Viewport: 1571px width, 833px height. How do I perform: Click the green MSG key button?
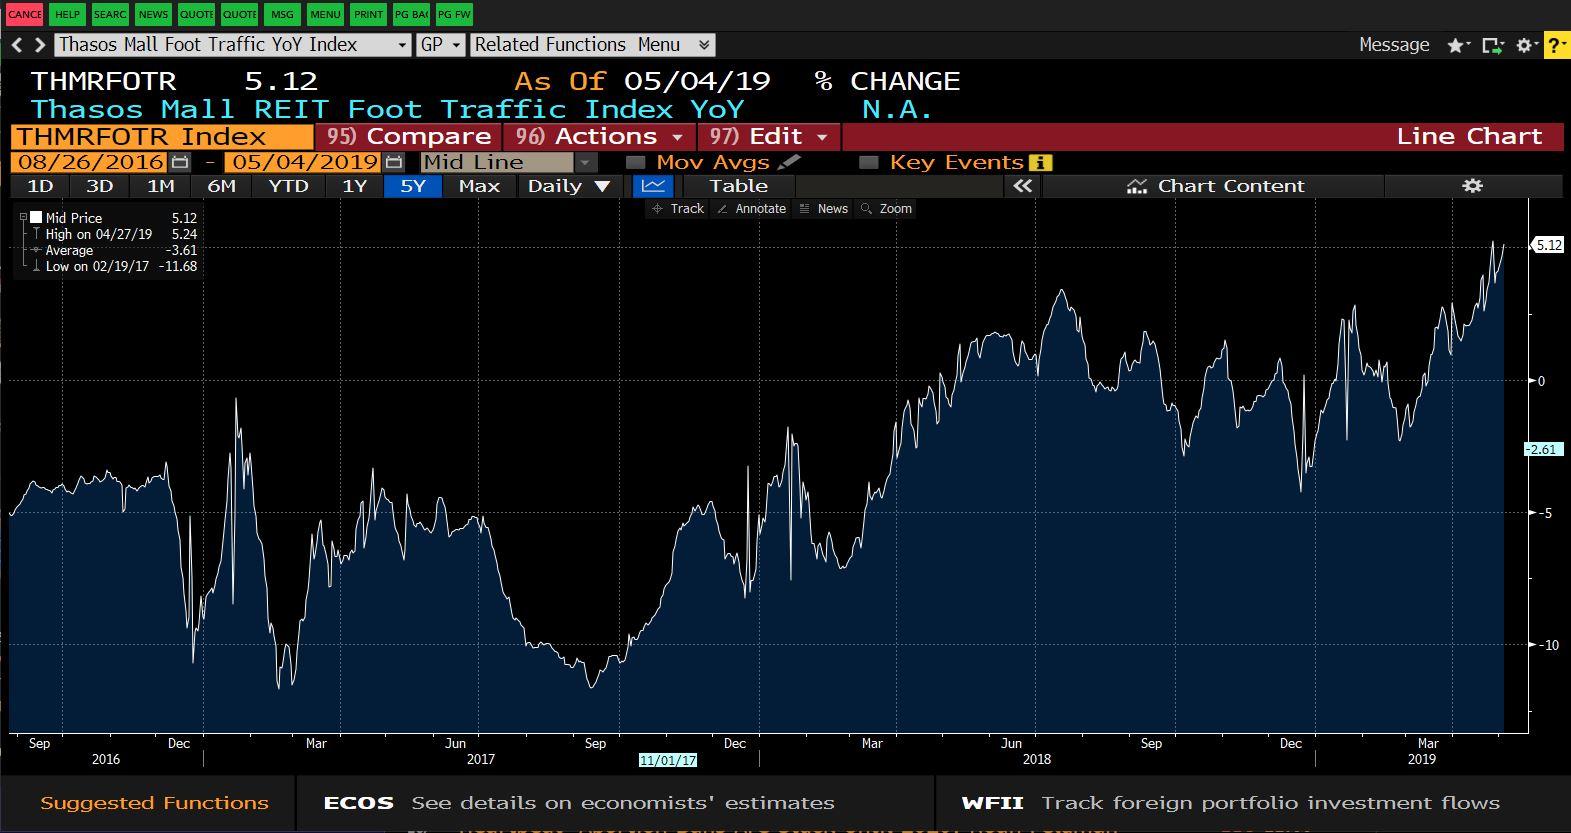[282, 14]
